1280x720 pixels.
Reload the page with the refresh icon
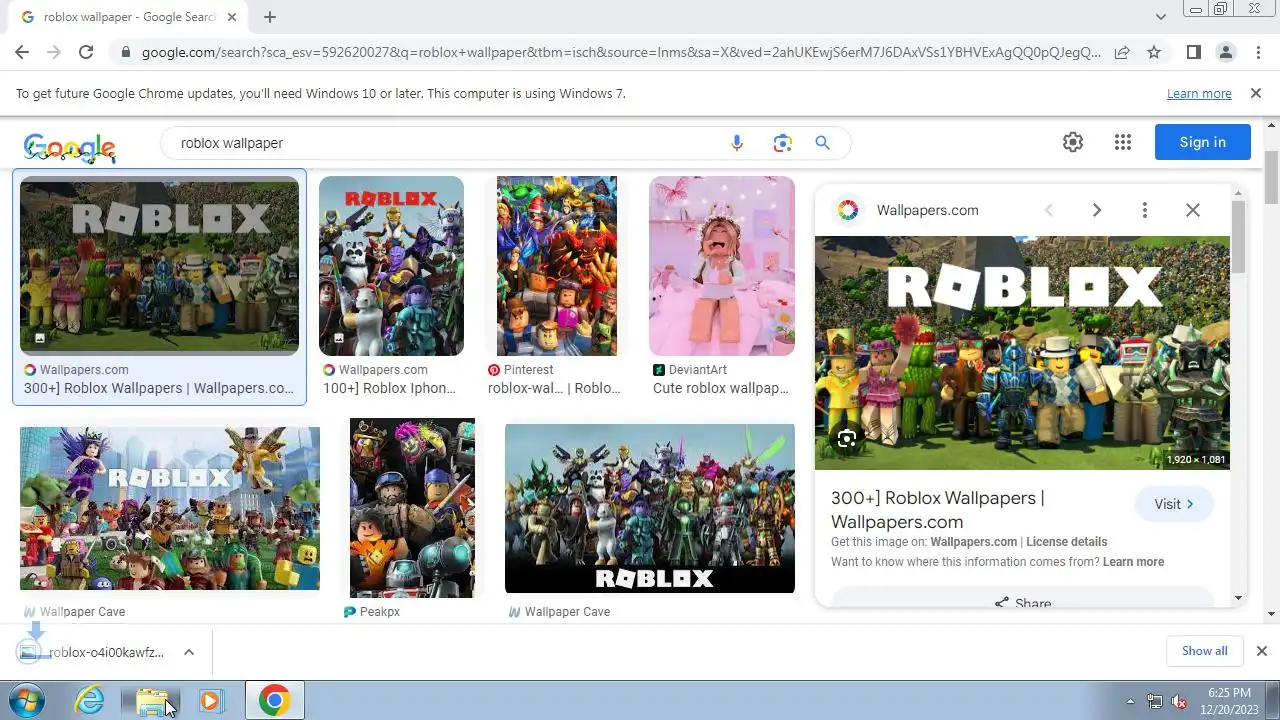pos(86,52)
